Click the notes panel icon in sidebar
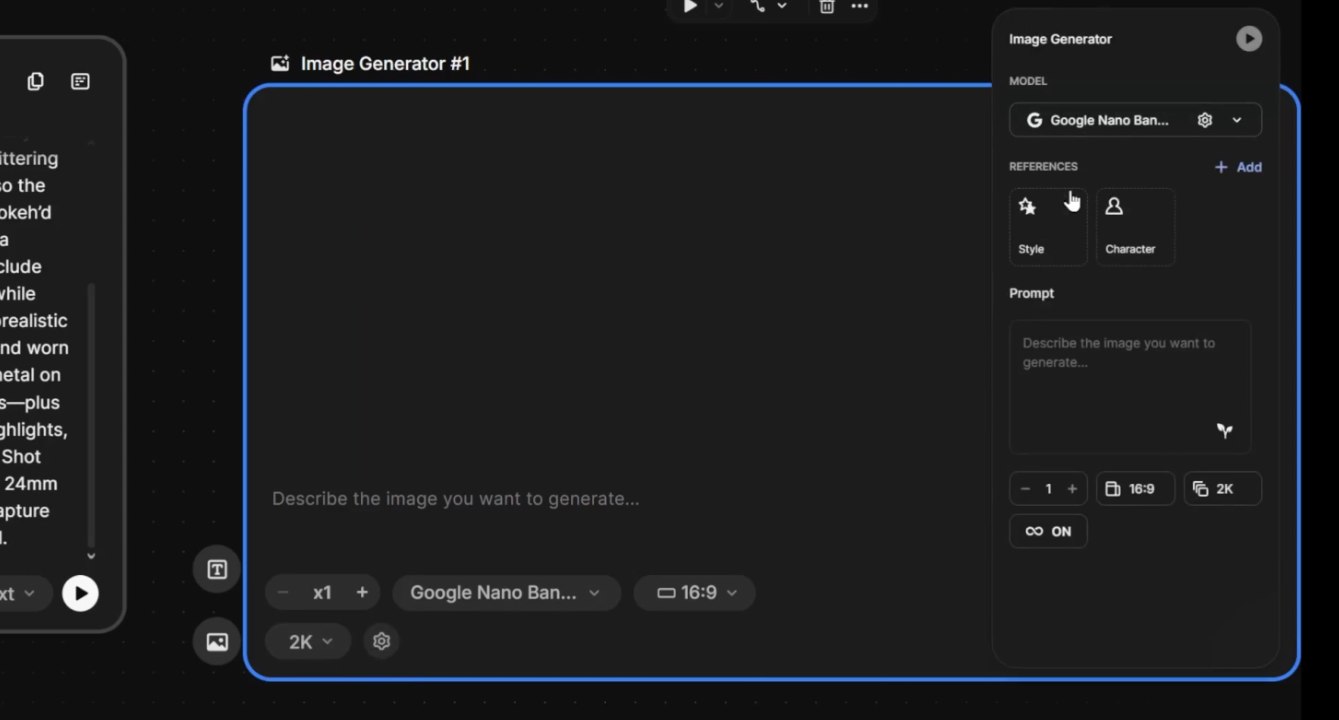The width and height of the screenshot is (1339, 720). (x=80, y=81)
